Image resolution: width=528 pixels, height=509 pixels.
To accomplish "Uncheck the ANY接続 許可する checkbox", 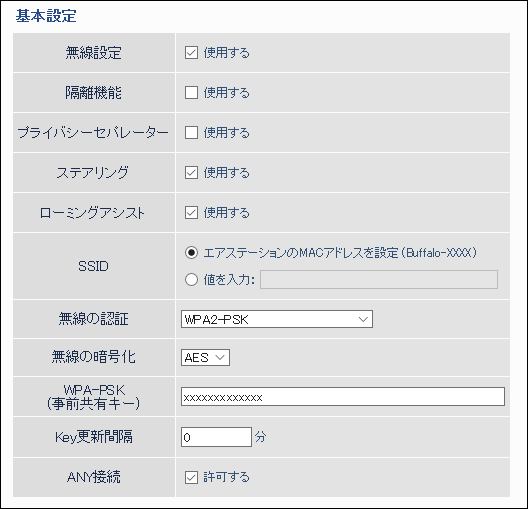I will pyautogui.click(x=191, y=477).
